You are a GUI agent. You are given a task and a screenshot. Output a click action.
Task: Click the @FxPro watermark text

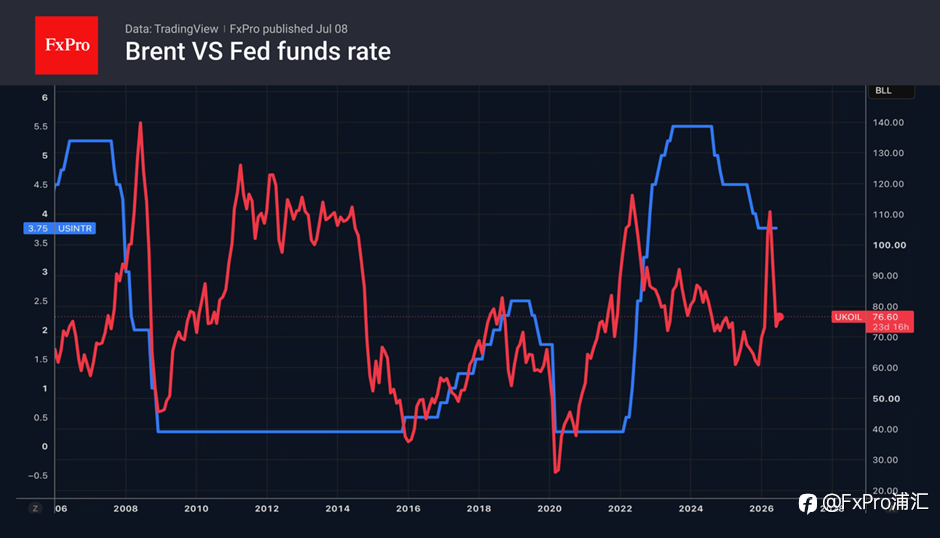pyautogui.click(x=875, y=502)
